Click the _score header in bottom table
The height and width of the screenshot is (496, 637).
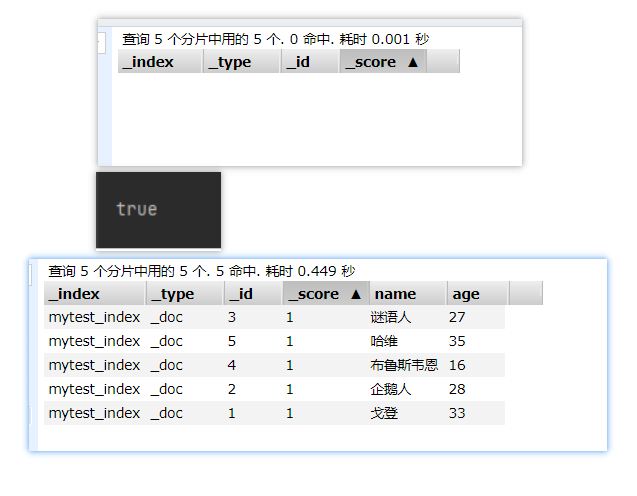[326, 293]
